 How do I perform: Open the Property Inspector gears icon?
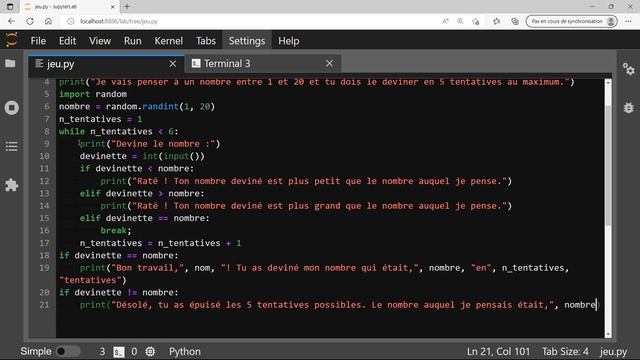629,69
